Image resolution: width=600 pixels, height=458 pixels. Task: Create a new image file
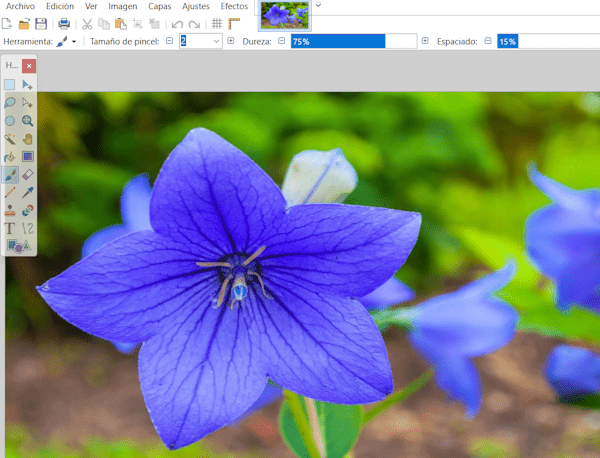(x=7, y=24)
